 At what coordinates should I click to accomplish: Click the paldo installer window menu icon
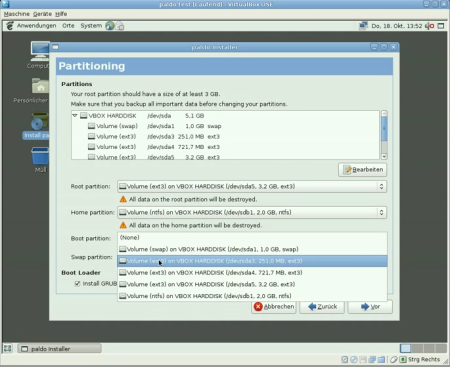(55, 47)
